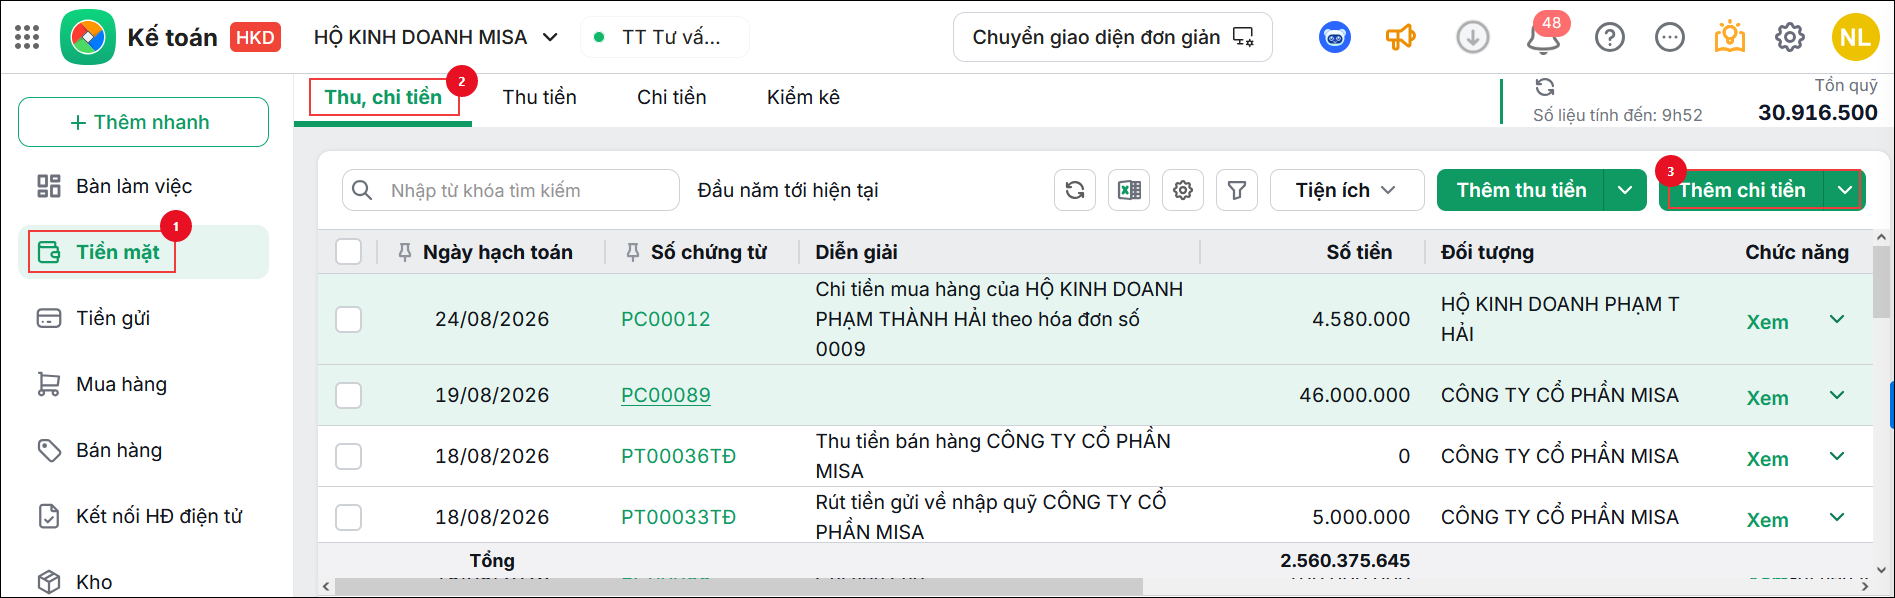Switch to the Thu tiền tab
Image resolution: width=1895 pixels, height=598 pixels.
(x=539, y=97)
